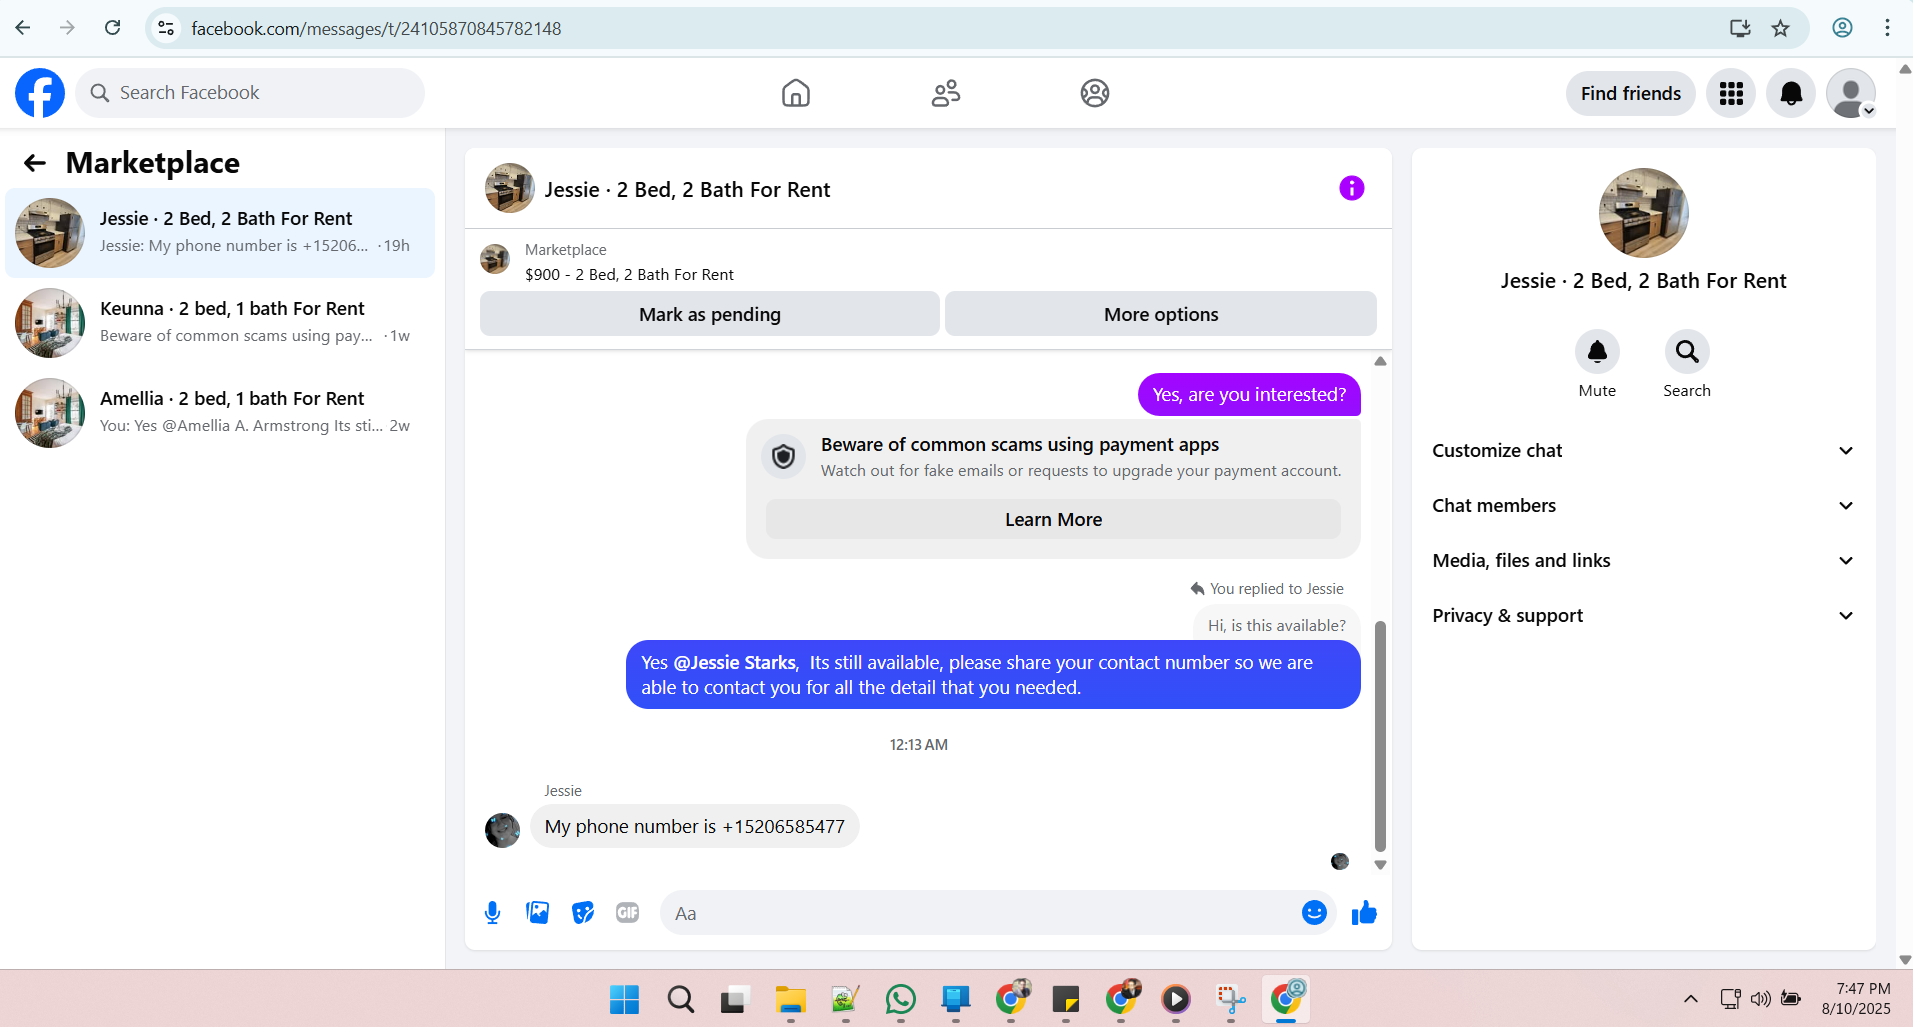Open the Groups icon in top navigation
1913x1027 pixels.
(1095, 93)
